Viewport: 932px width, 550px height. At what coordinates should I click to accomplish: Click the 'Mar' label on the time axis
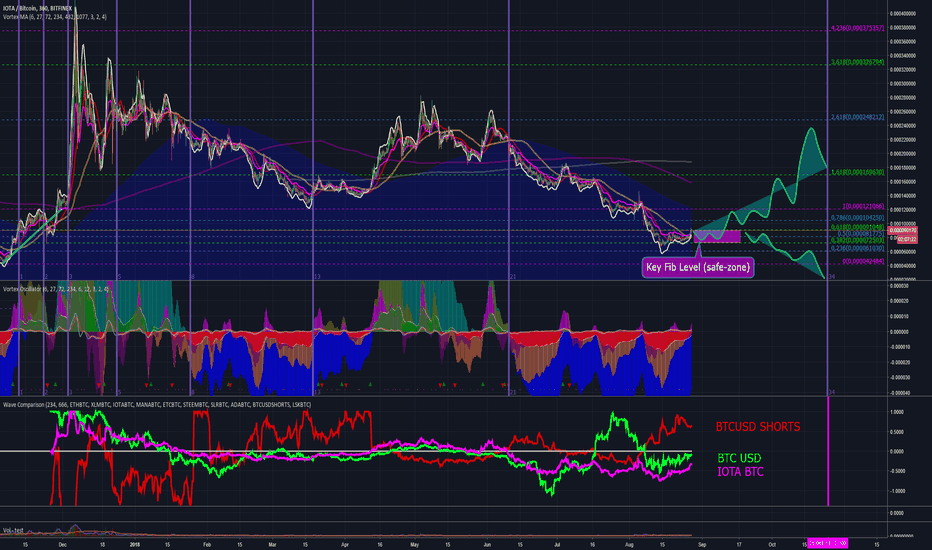pos(272,544)
